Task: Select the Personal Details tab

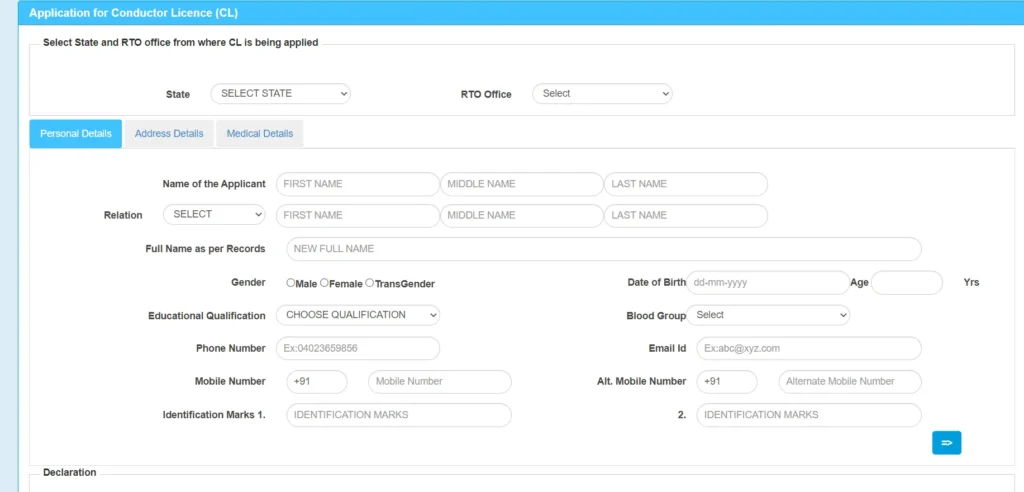Action: (76, 134)
